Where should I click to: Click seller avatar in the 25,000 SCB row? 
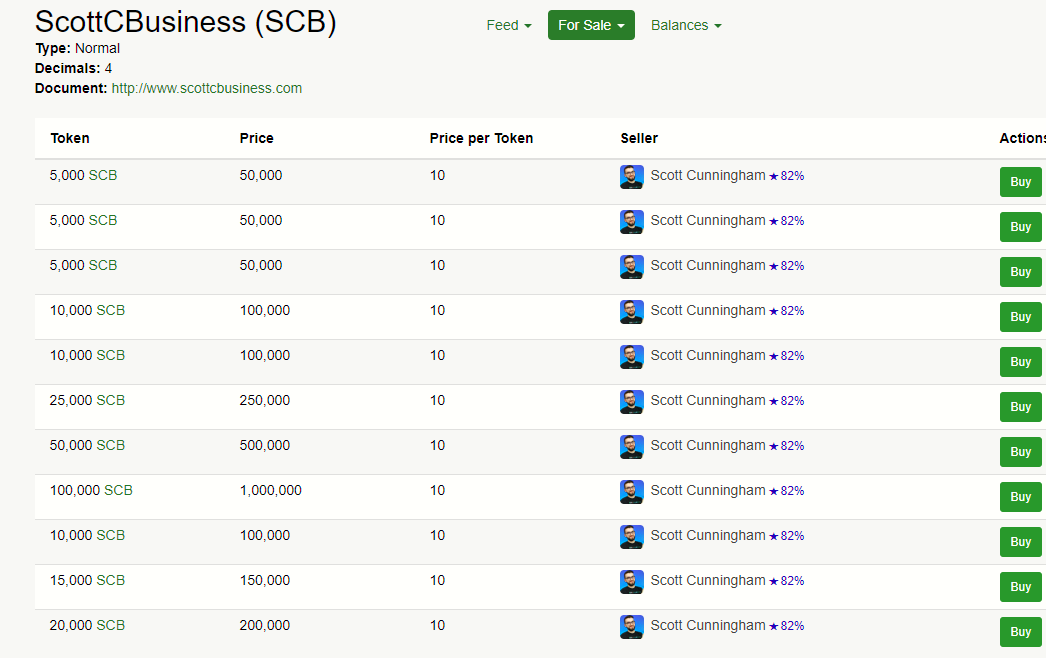[631, 401]
